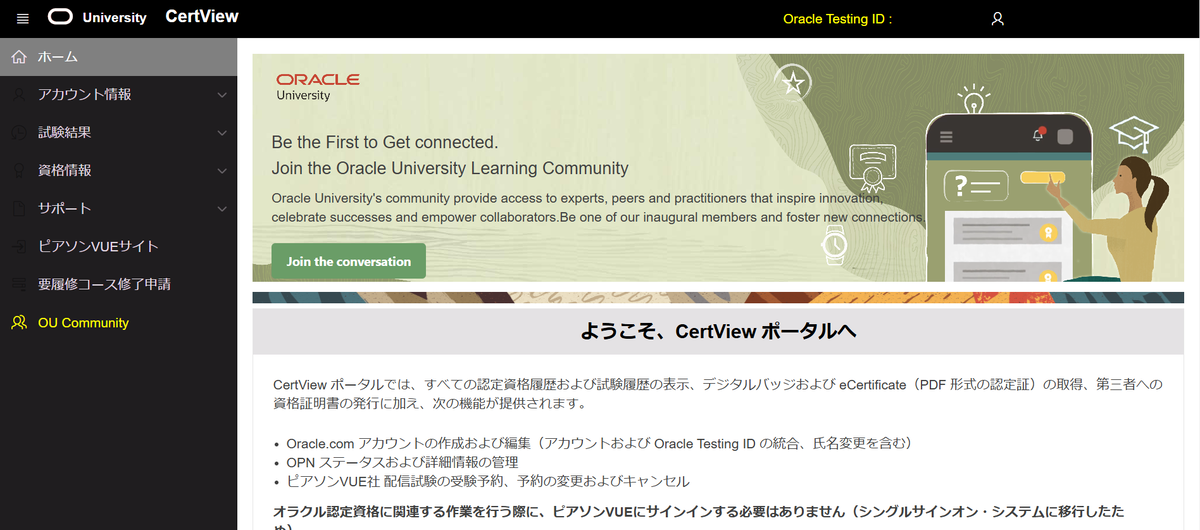Open the hamburger navigation menu
This screenshot has width=1200, height=530.
coord(23,18)
